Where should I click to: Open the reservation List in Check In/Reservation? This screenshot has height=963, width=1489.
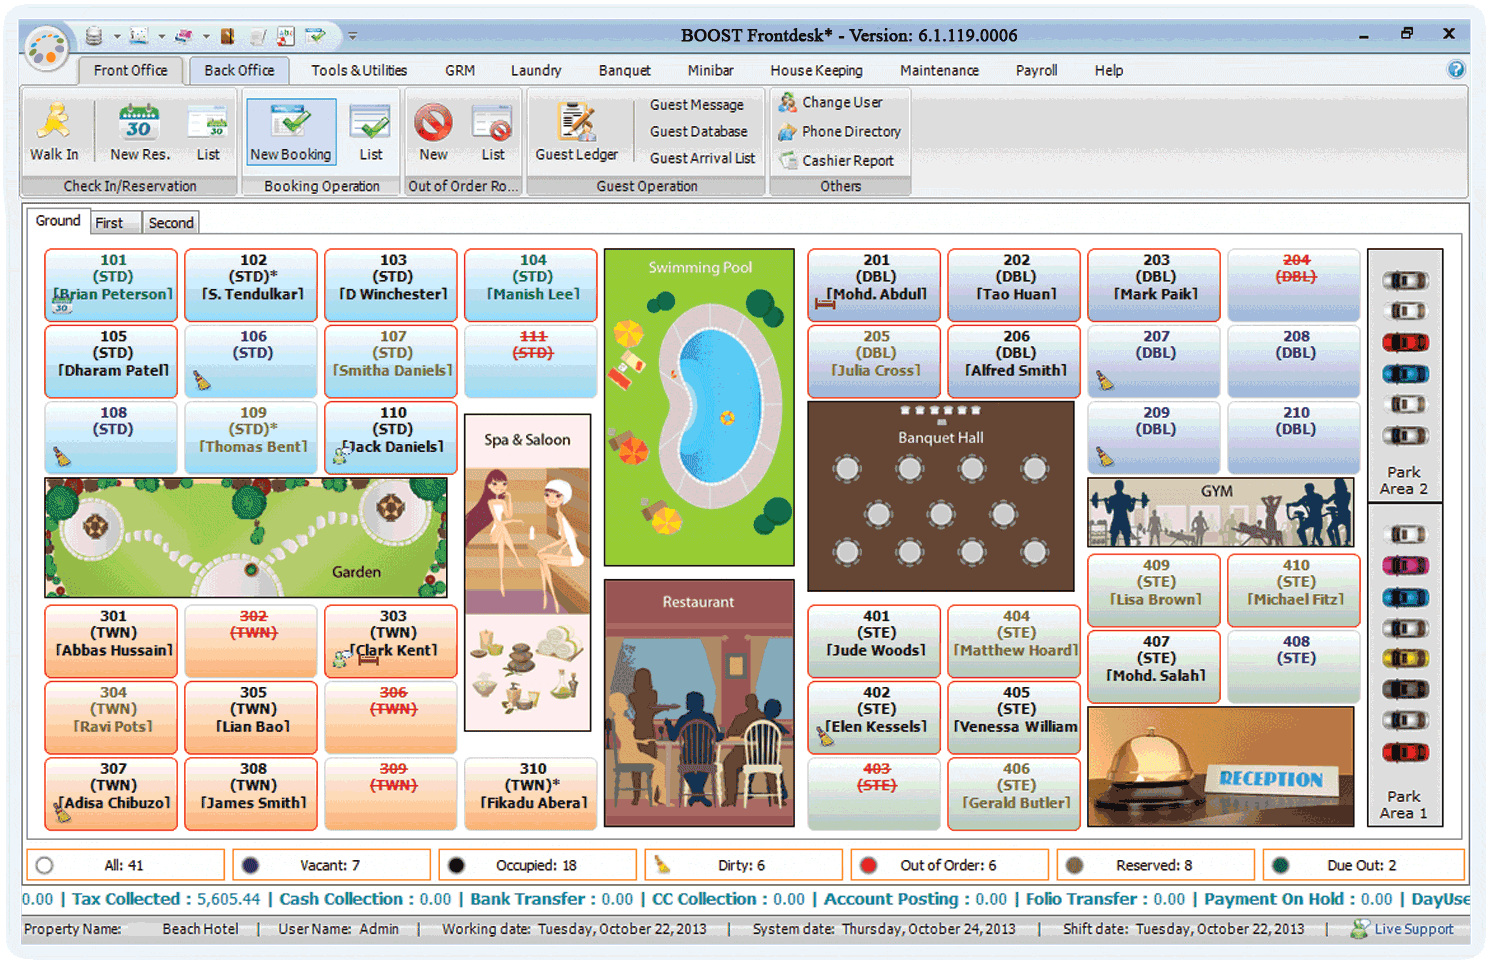pyautogui.click(x=208, y=131)
